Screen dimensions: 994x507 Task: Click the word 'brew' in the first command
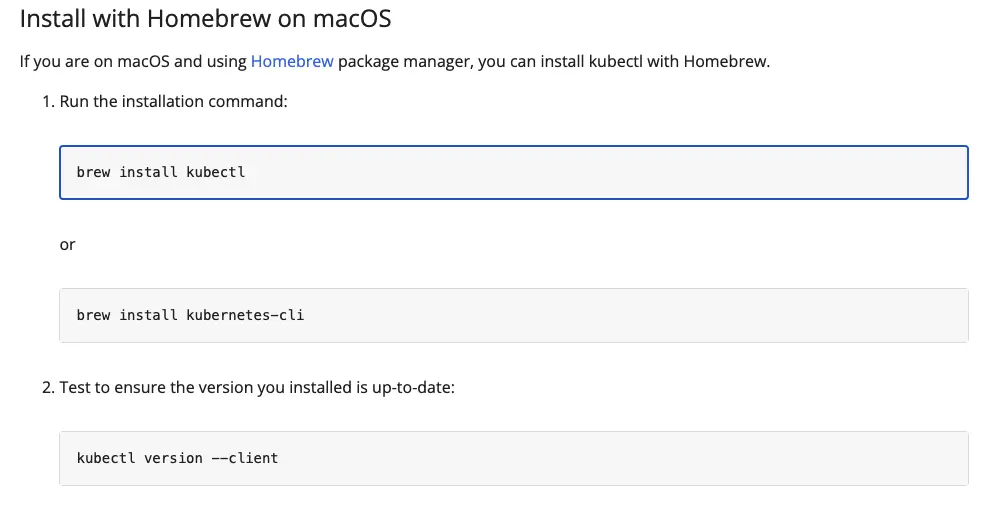click(x=93, y=172)
